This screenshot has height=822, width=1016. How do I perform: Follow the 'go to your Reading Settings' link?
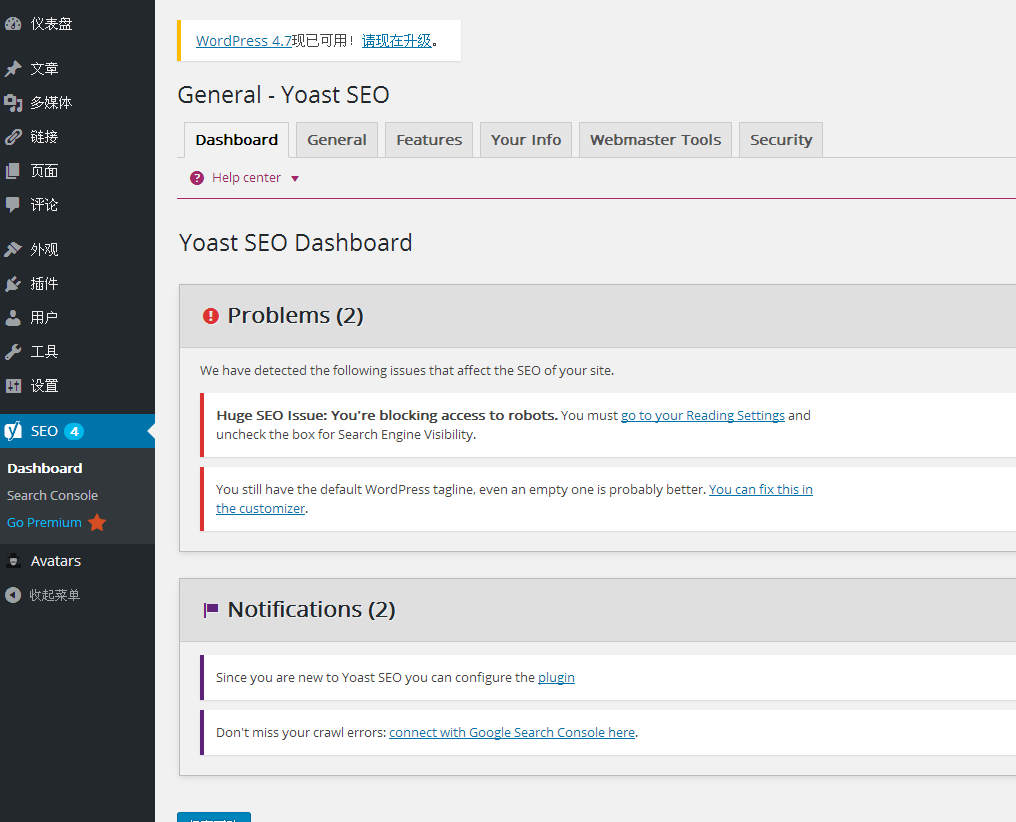(702, 415)
